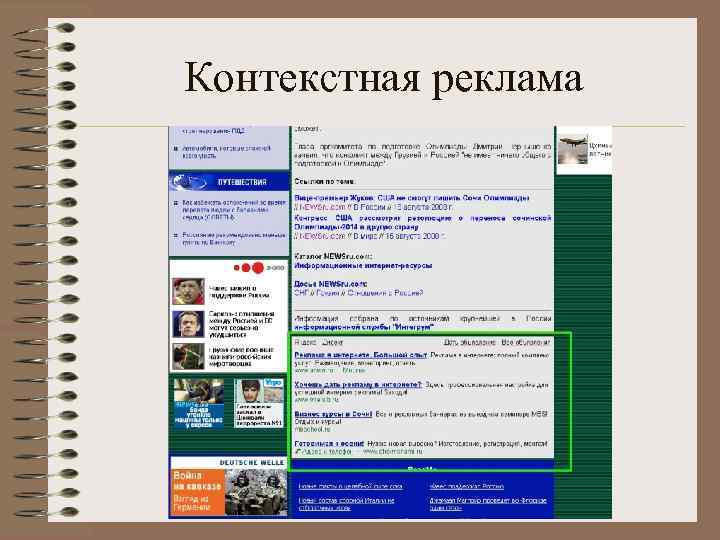This screenshot has height=540, width=720.
Task: Open the ПУТЕШЕСТВИЯ section banner
Action: click(229, 182)
